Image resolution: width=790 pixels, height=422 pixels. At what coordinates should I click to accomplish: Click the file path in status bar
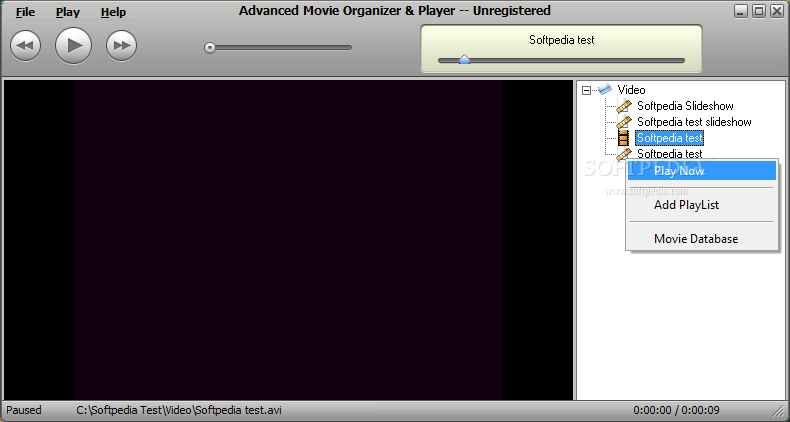[179, 410]
